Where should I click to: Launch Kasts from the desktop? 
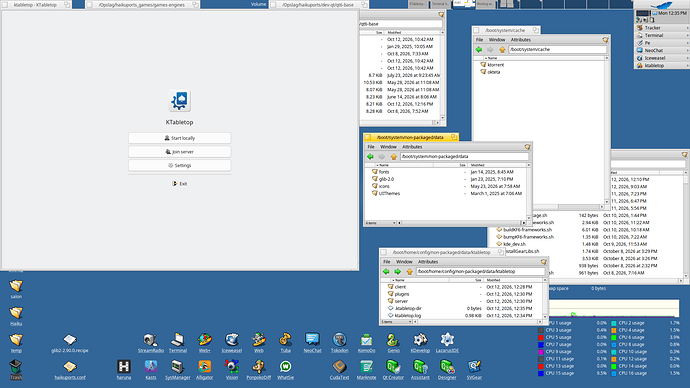[x=150, y=370]
